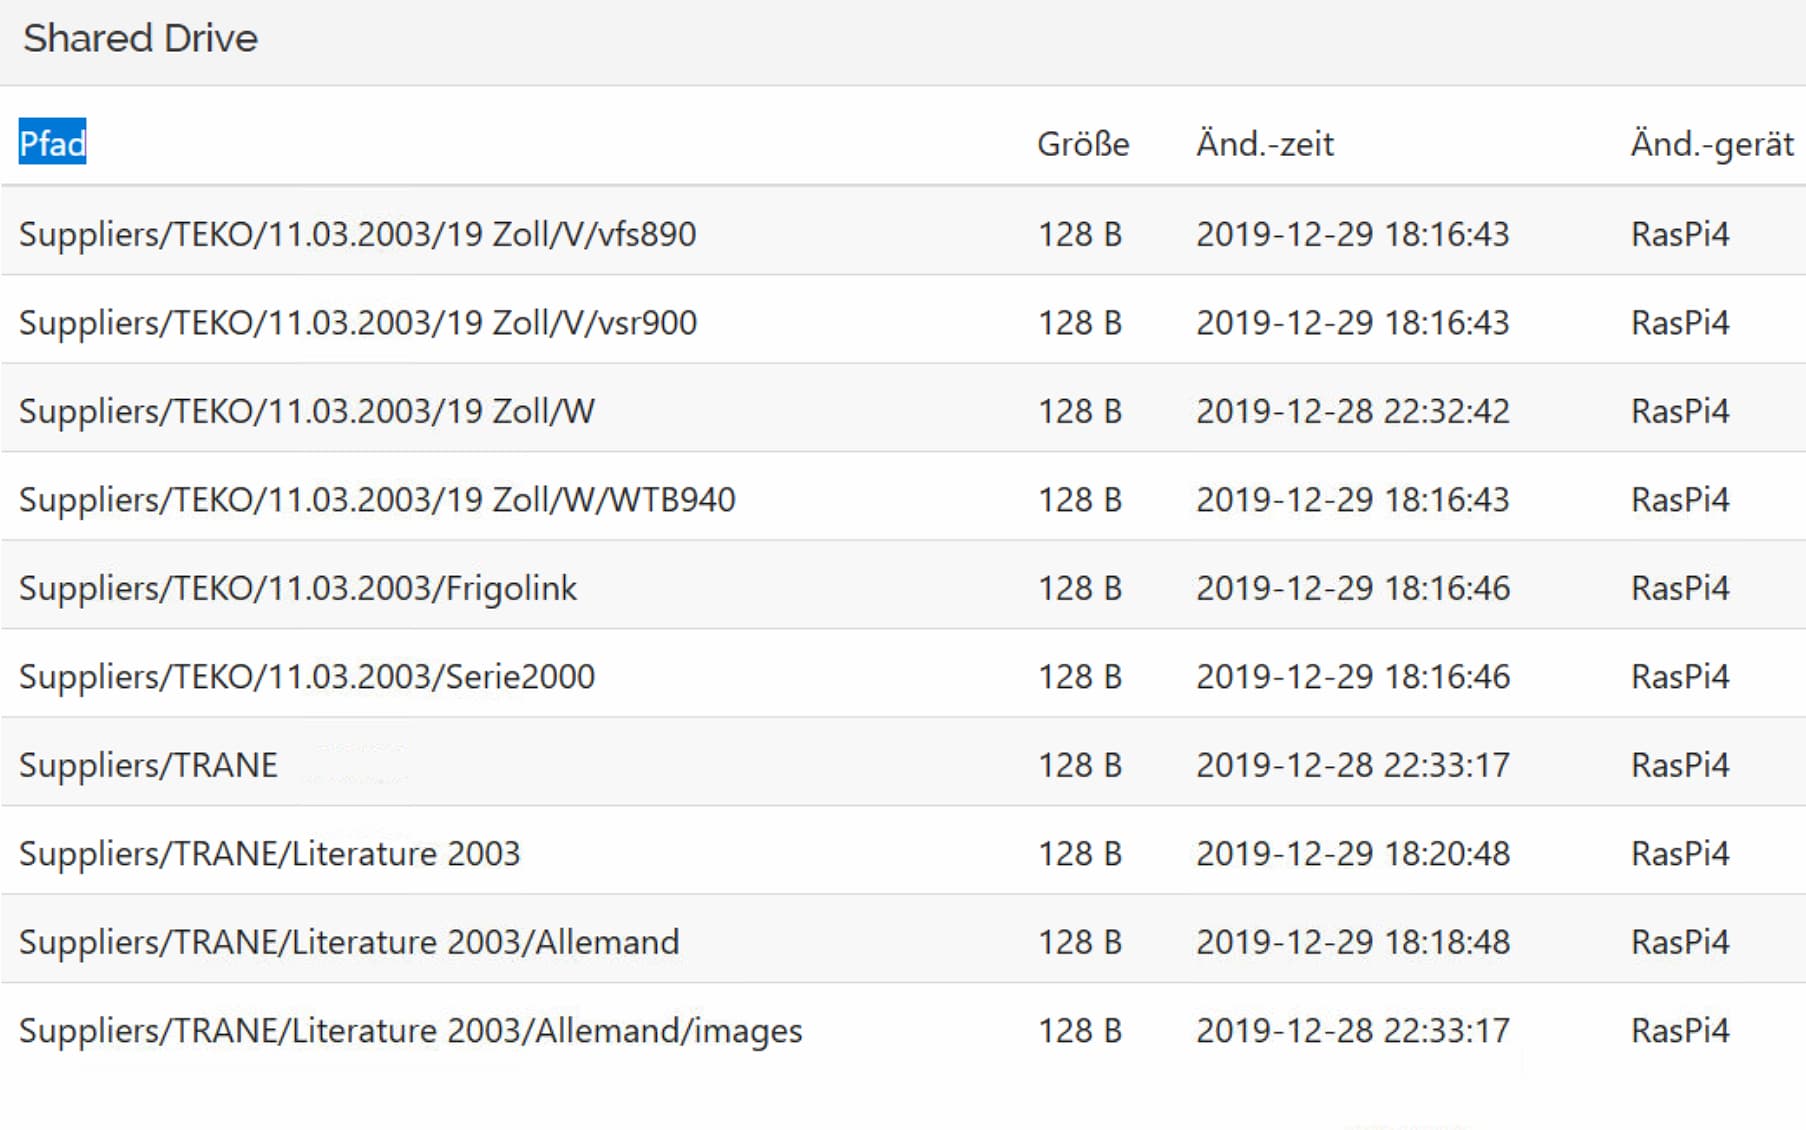
Task: Click timestamp 2019-12-28 22:32:42
Action: point(1353,411)
